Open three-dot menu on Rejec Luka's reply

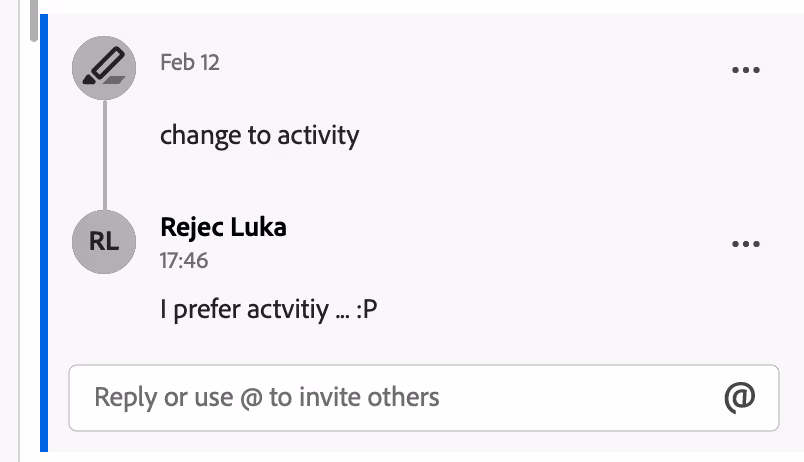(746, 243)
